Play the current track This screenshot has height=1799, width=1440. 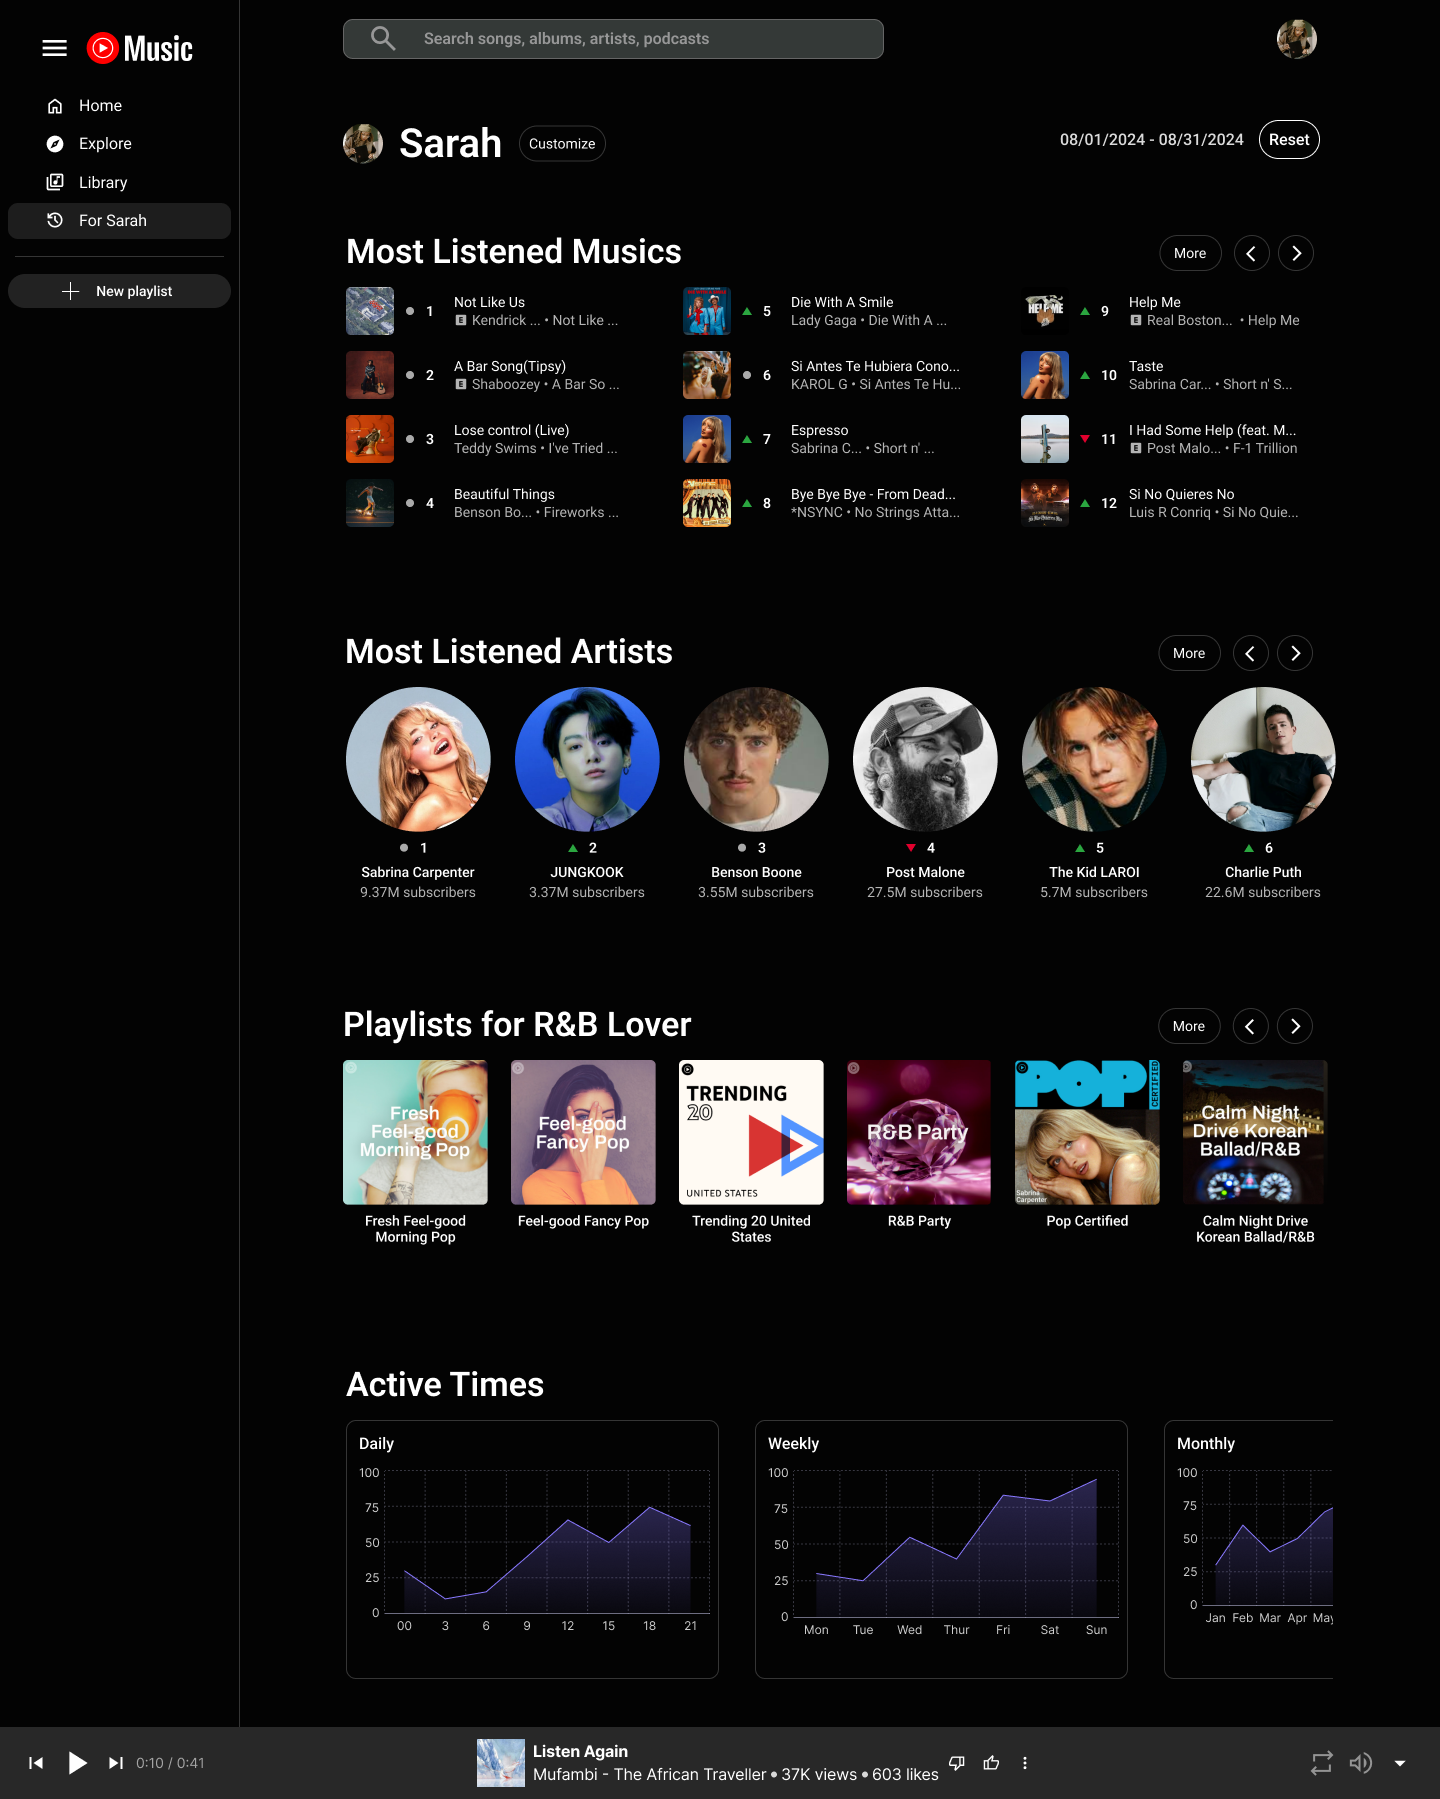[x=77, y=1763]
